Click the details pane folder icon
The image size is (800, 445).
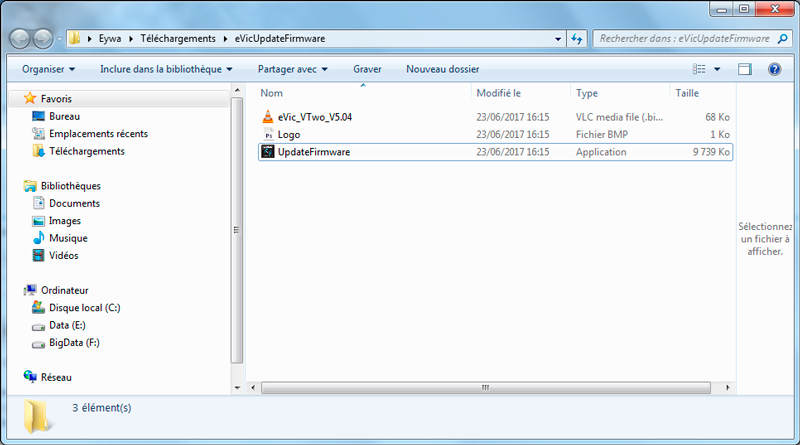[x=37, y=417]
